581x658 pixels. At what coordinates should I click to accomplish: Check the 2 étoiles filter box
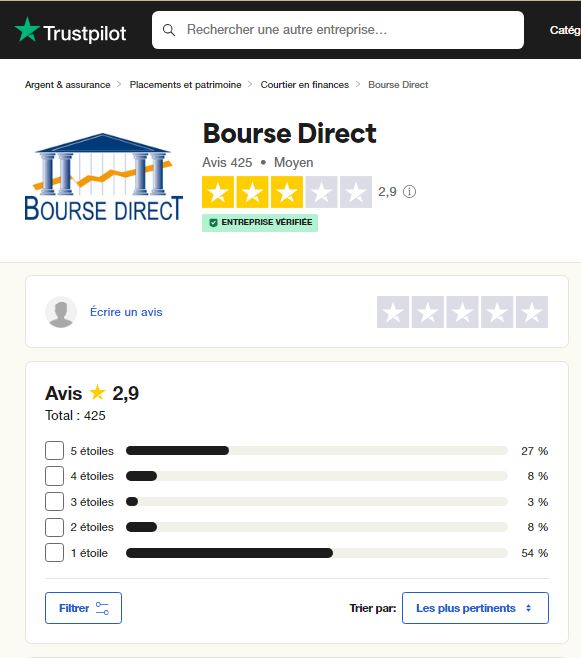click(x=55, y=527)
